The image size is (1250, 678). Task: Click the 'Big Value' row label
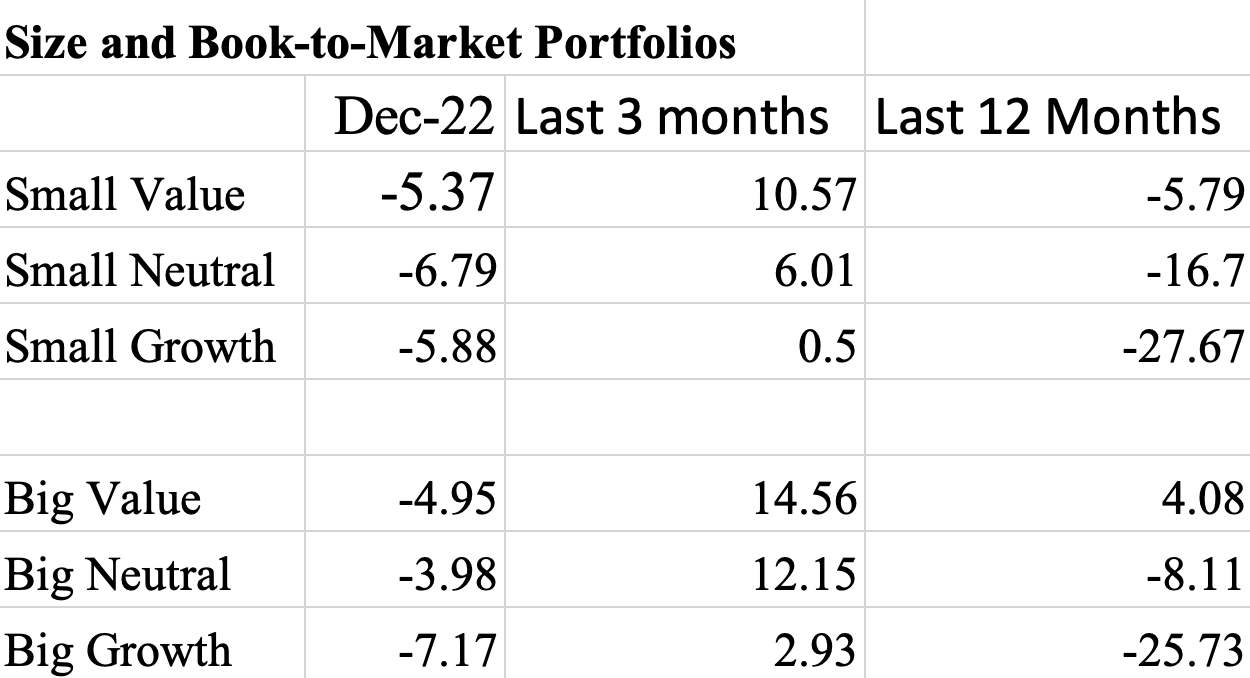[x=103, y=498]
